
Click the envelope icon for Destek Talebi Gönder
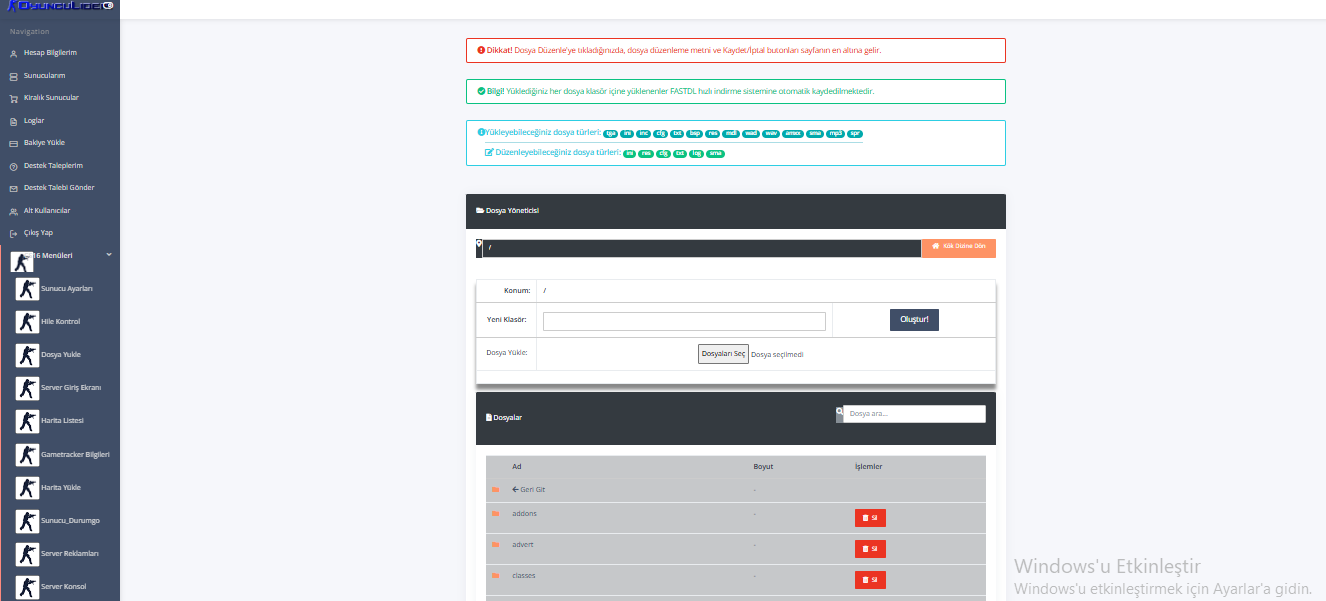click(13, 188)
